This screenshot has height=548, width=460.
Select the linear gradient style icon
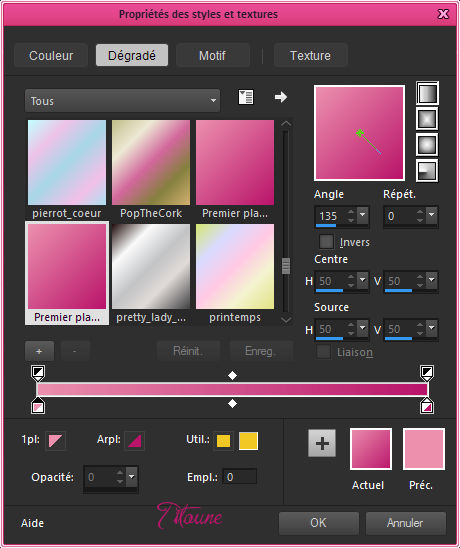click(x=427, y=93)
